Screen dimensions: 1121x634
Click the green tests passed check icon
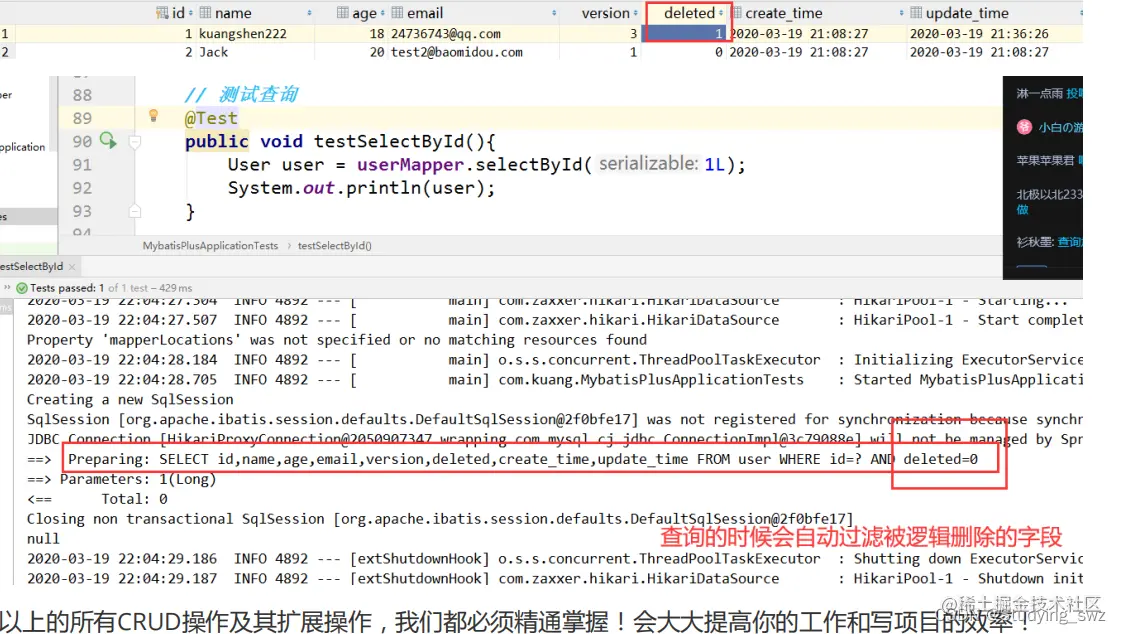click(22, 288)
